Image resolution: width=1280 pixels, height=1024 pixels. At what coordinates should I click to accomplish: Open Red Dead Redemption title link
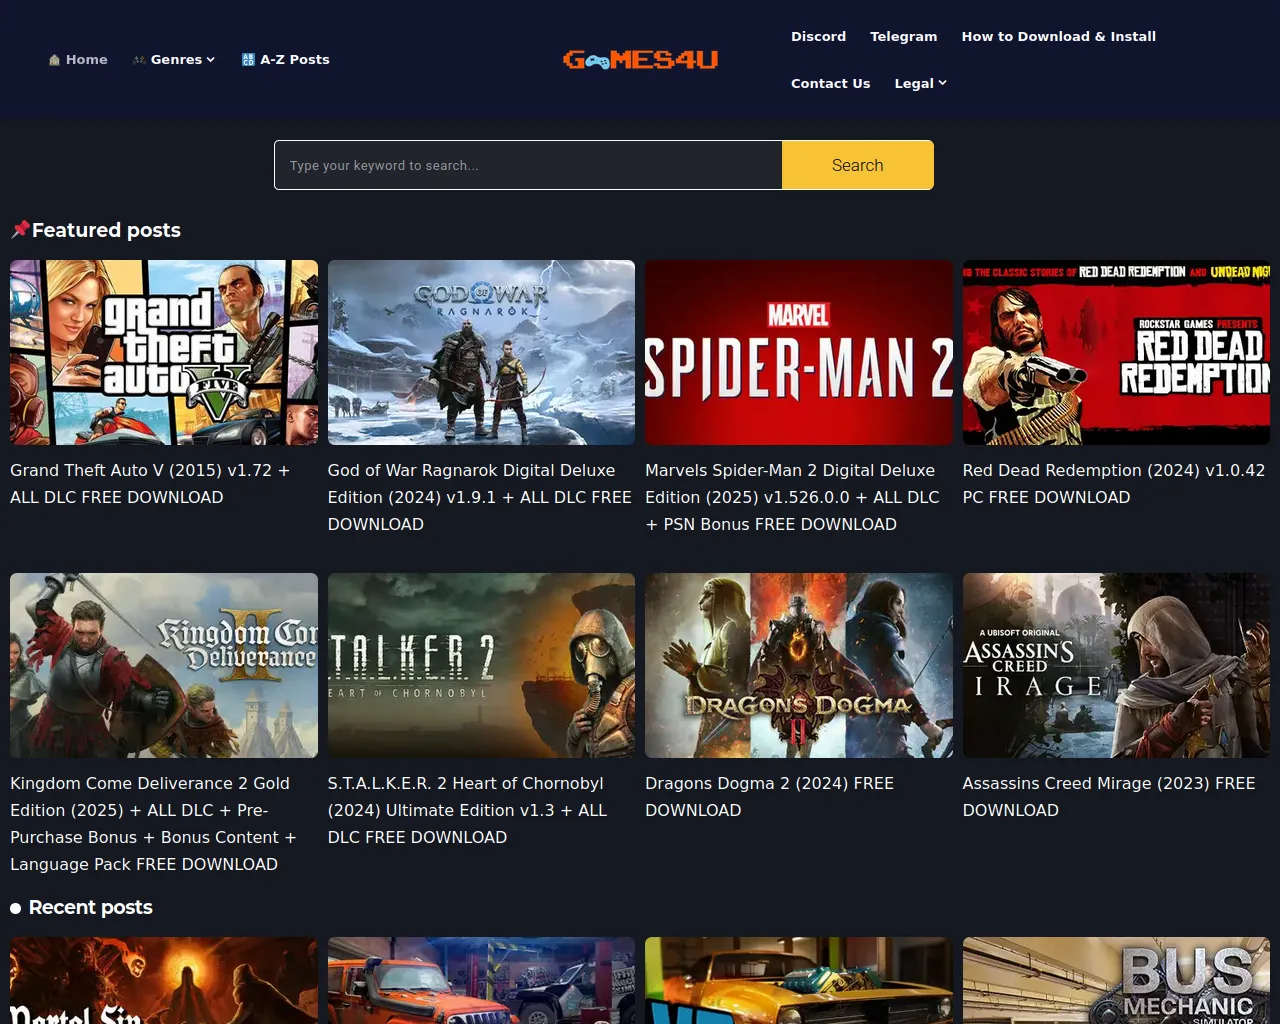point(1114,484)
